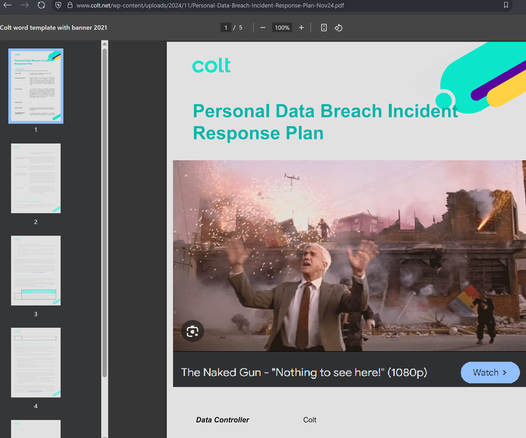Image resolution: width=526 pixels, height=438 pixels.
Task: Click the padlock site security icon
Action: (70, 5)
